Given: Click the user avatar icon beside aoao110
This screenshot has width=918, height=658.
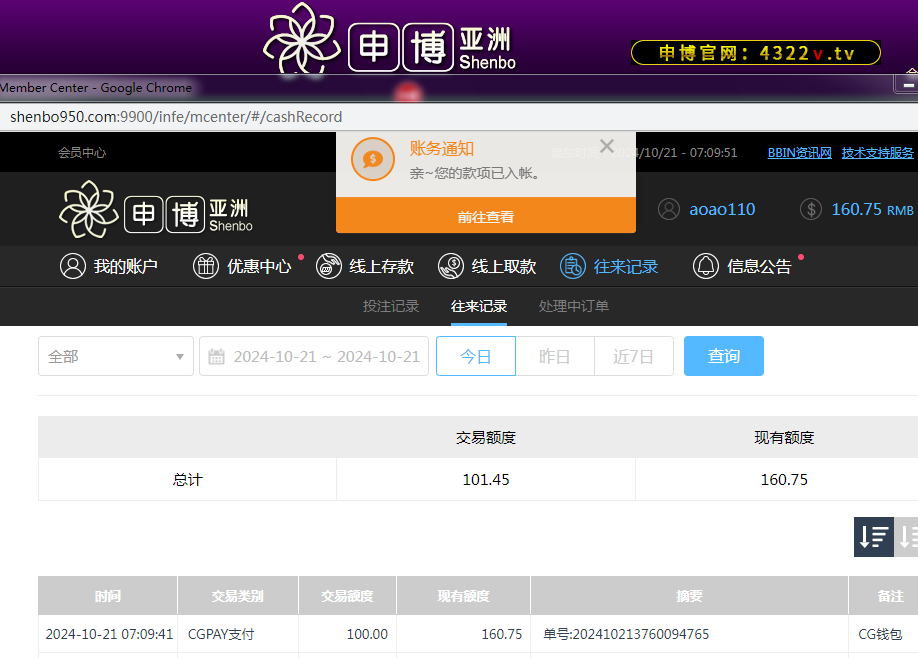Looking at the screenshot, I should (669, 209).
